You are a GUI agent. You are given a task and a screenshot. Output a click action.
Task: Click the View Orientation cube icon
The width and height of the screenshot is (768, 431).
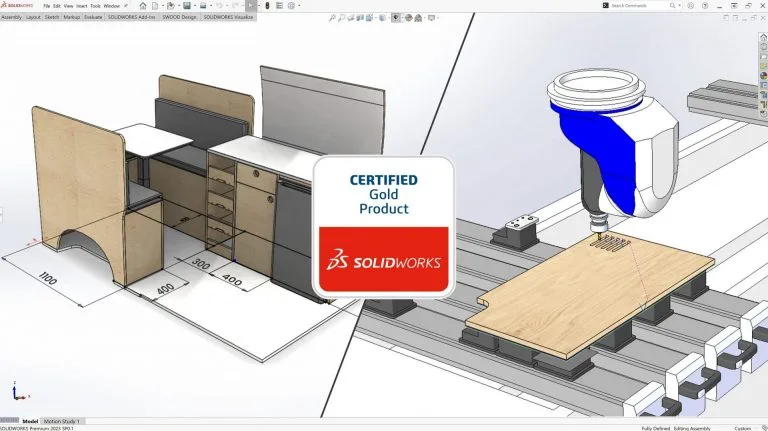tap(369, 18)
